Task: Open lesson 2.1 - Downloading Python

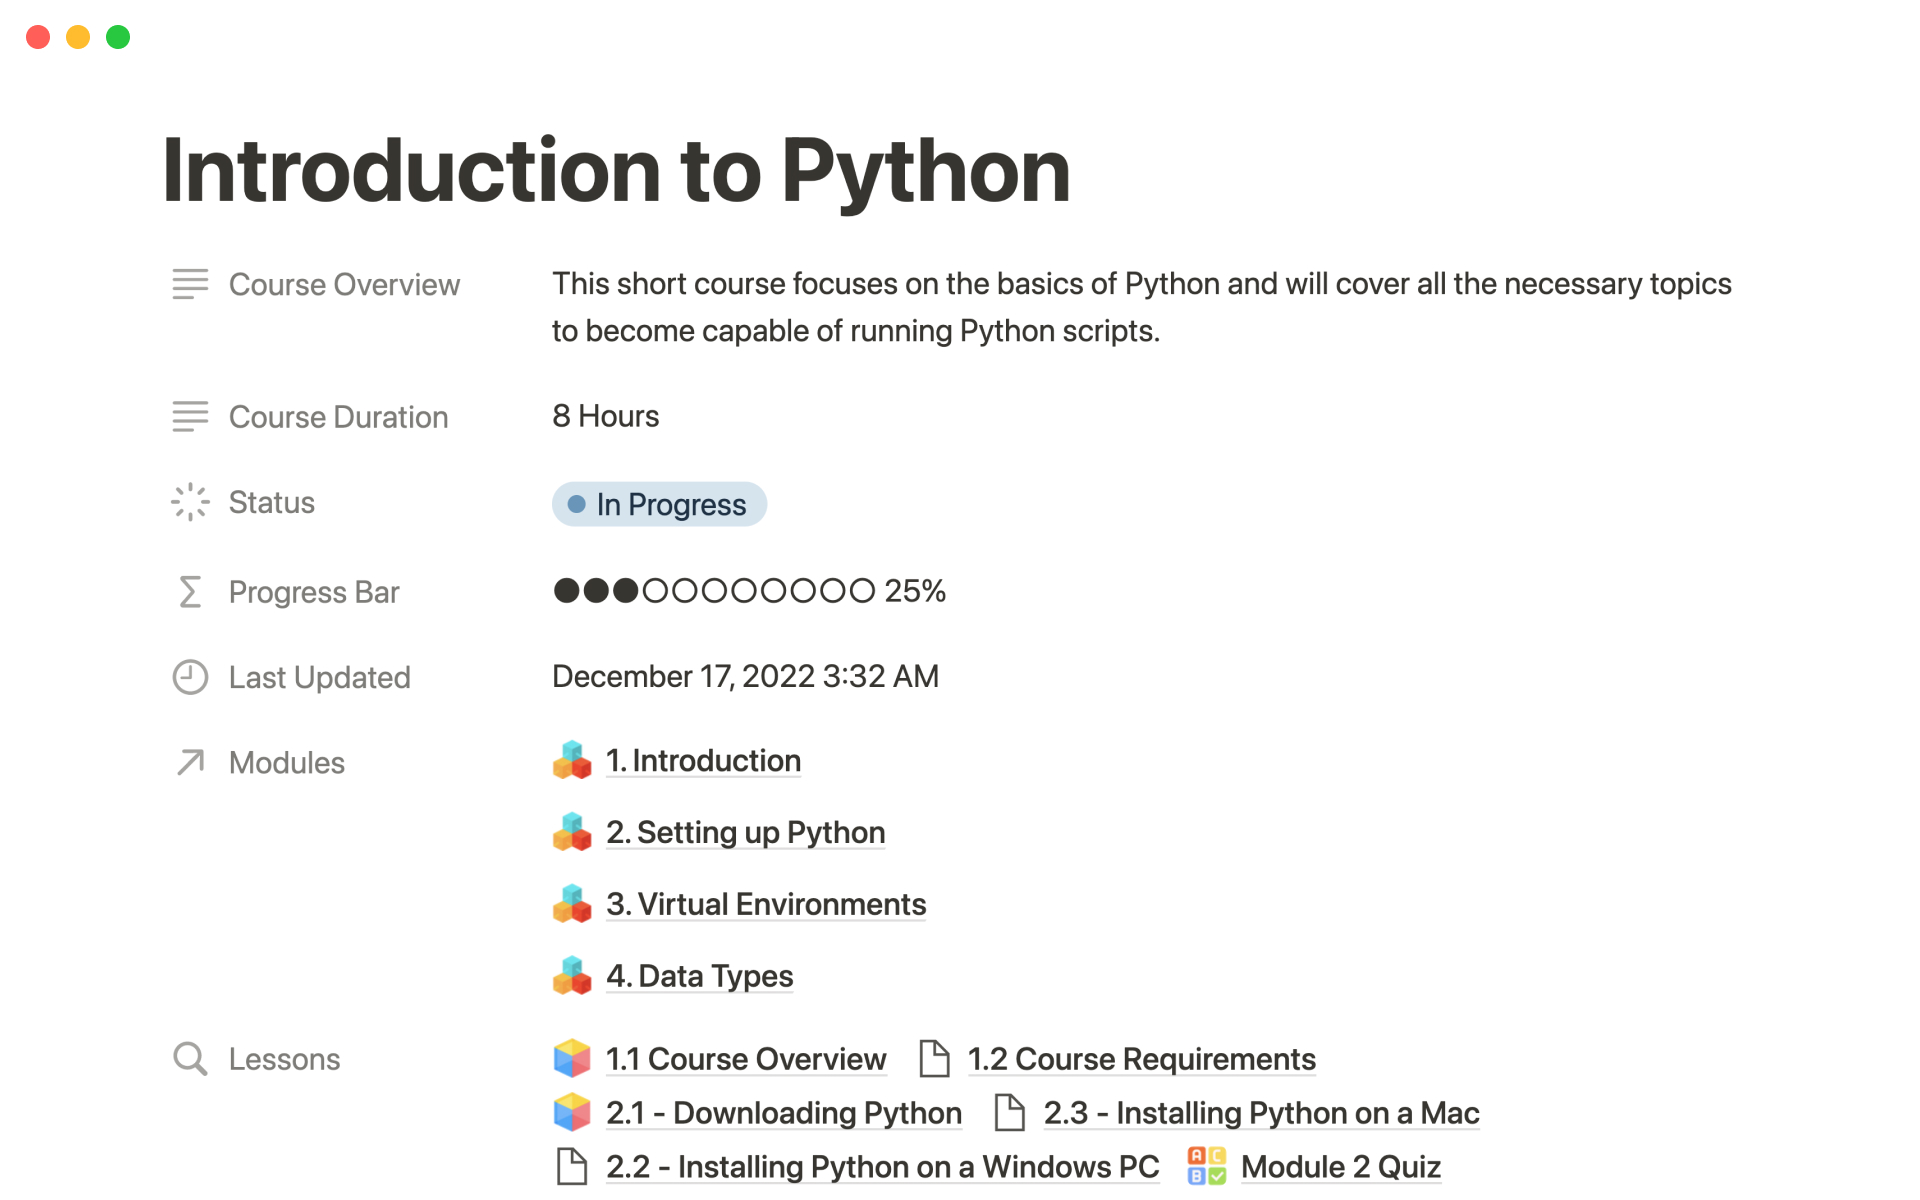Action: tap(783, 1113)
